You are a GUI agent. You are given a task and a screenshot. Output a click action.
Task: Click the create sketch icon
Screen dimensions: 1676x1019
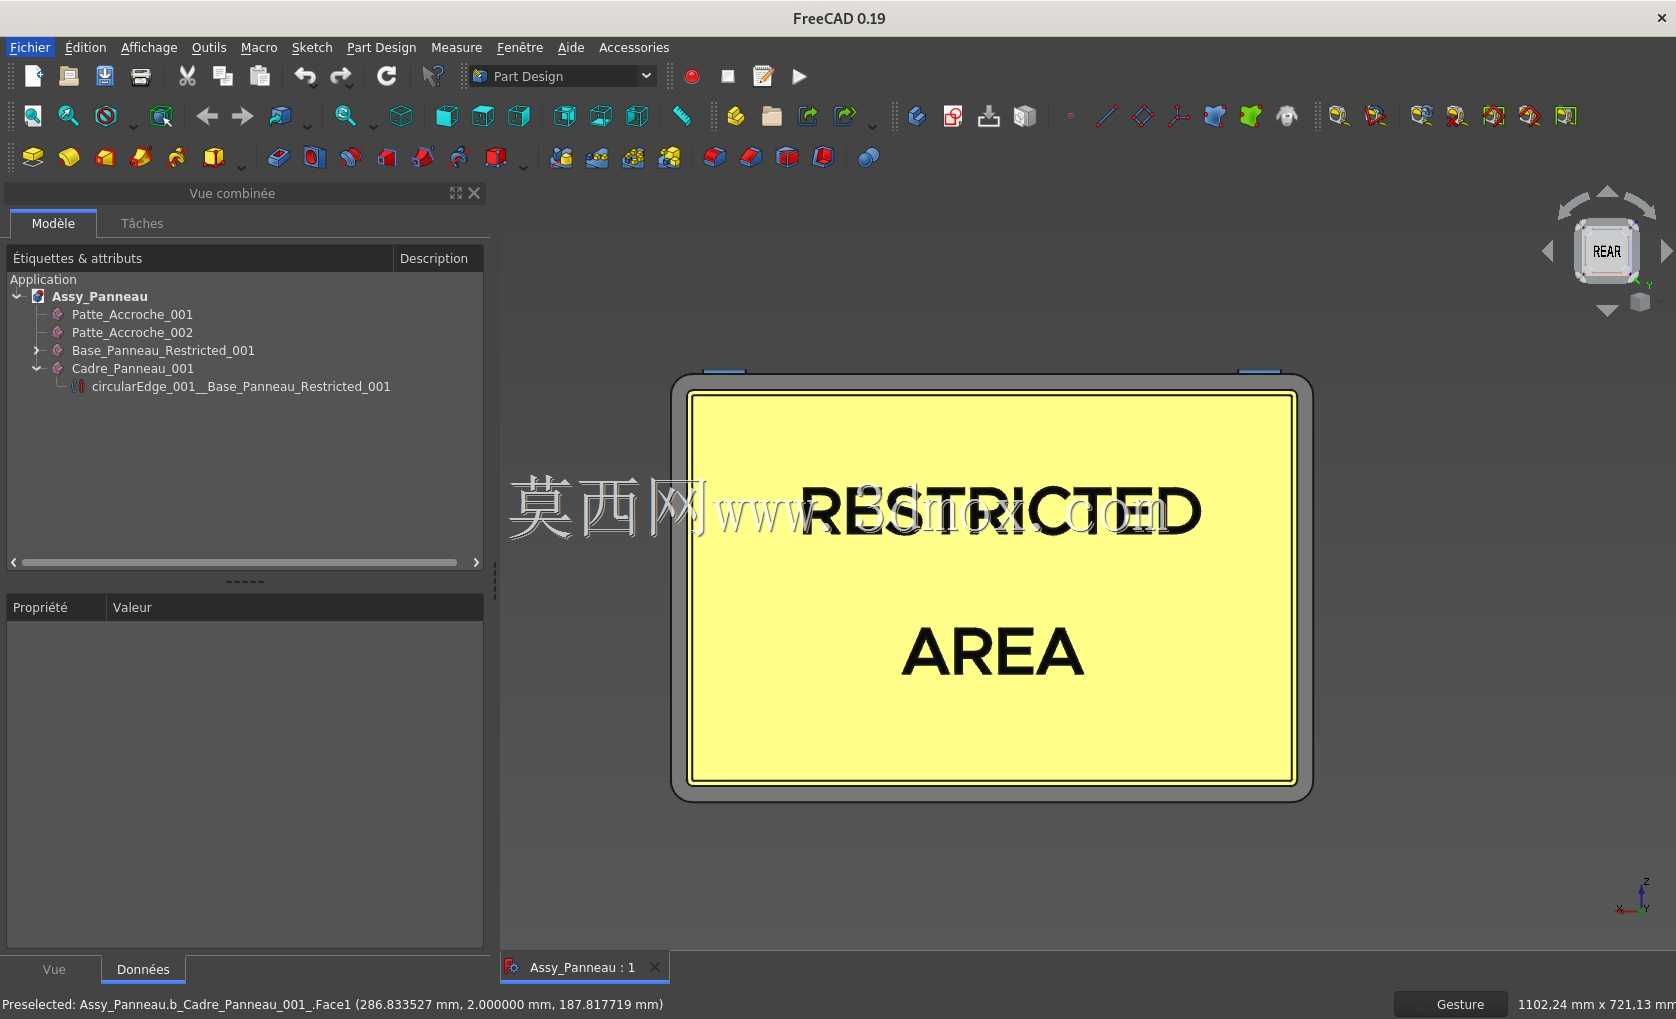(953, 116)
